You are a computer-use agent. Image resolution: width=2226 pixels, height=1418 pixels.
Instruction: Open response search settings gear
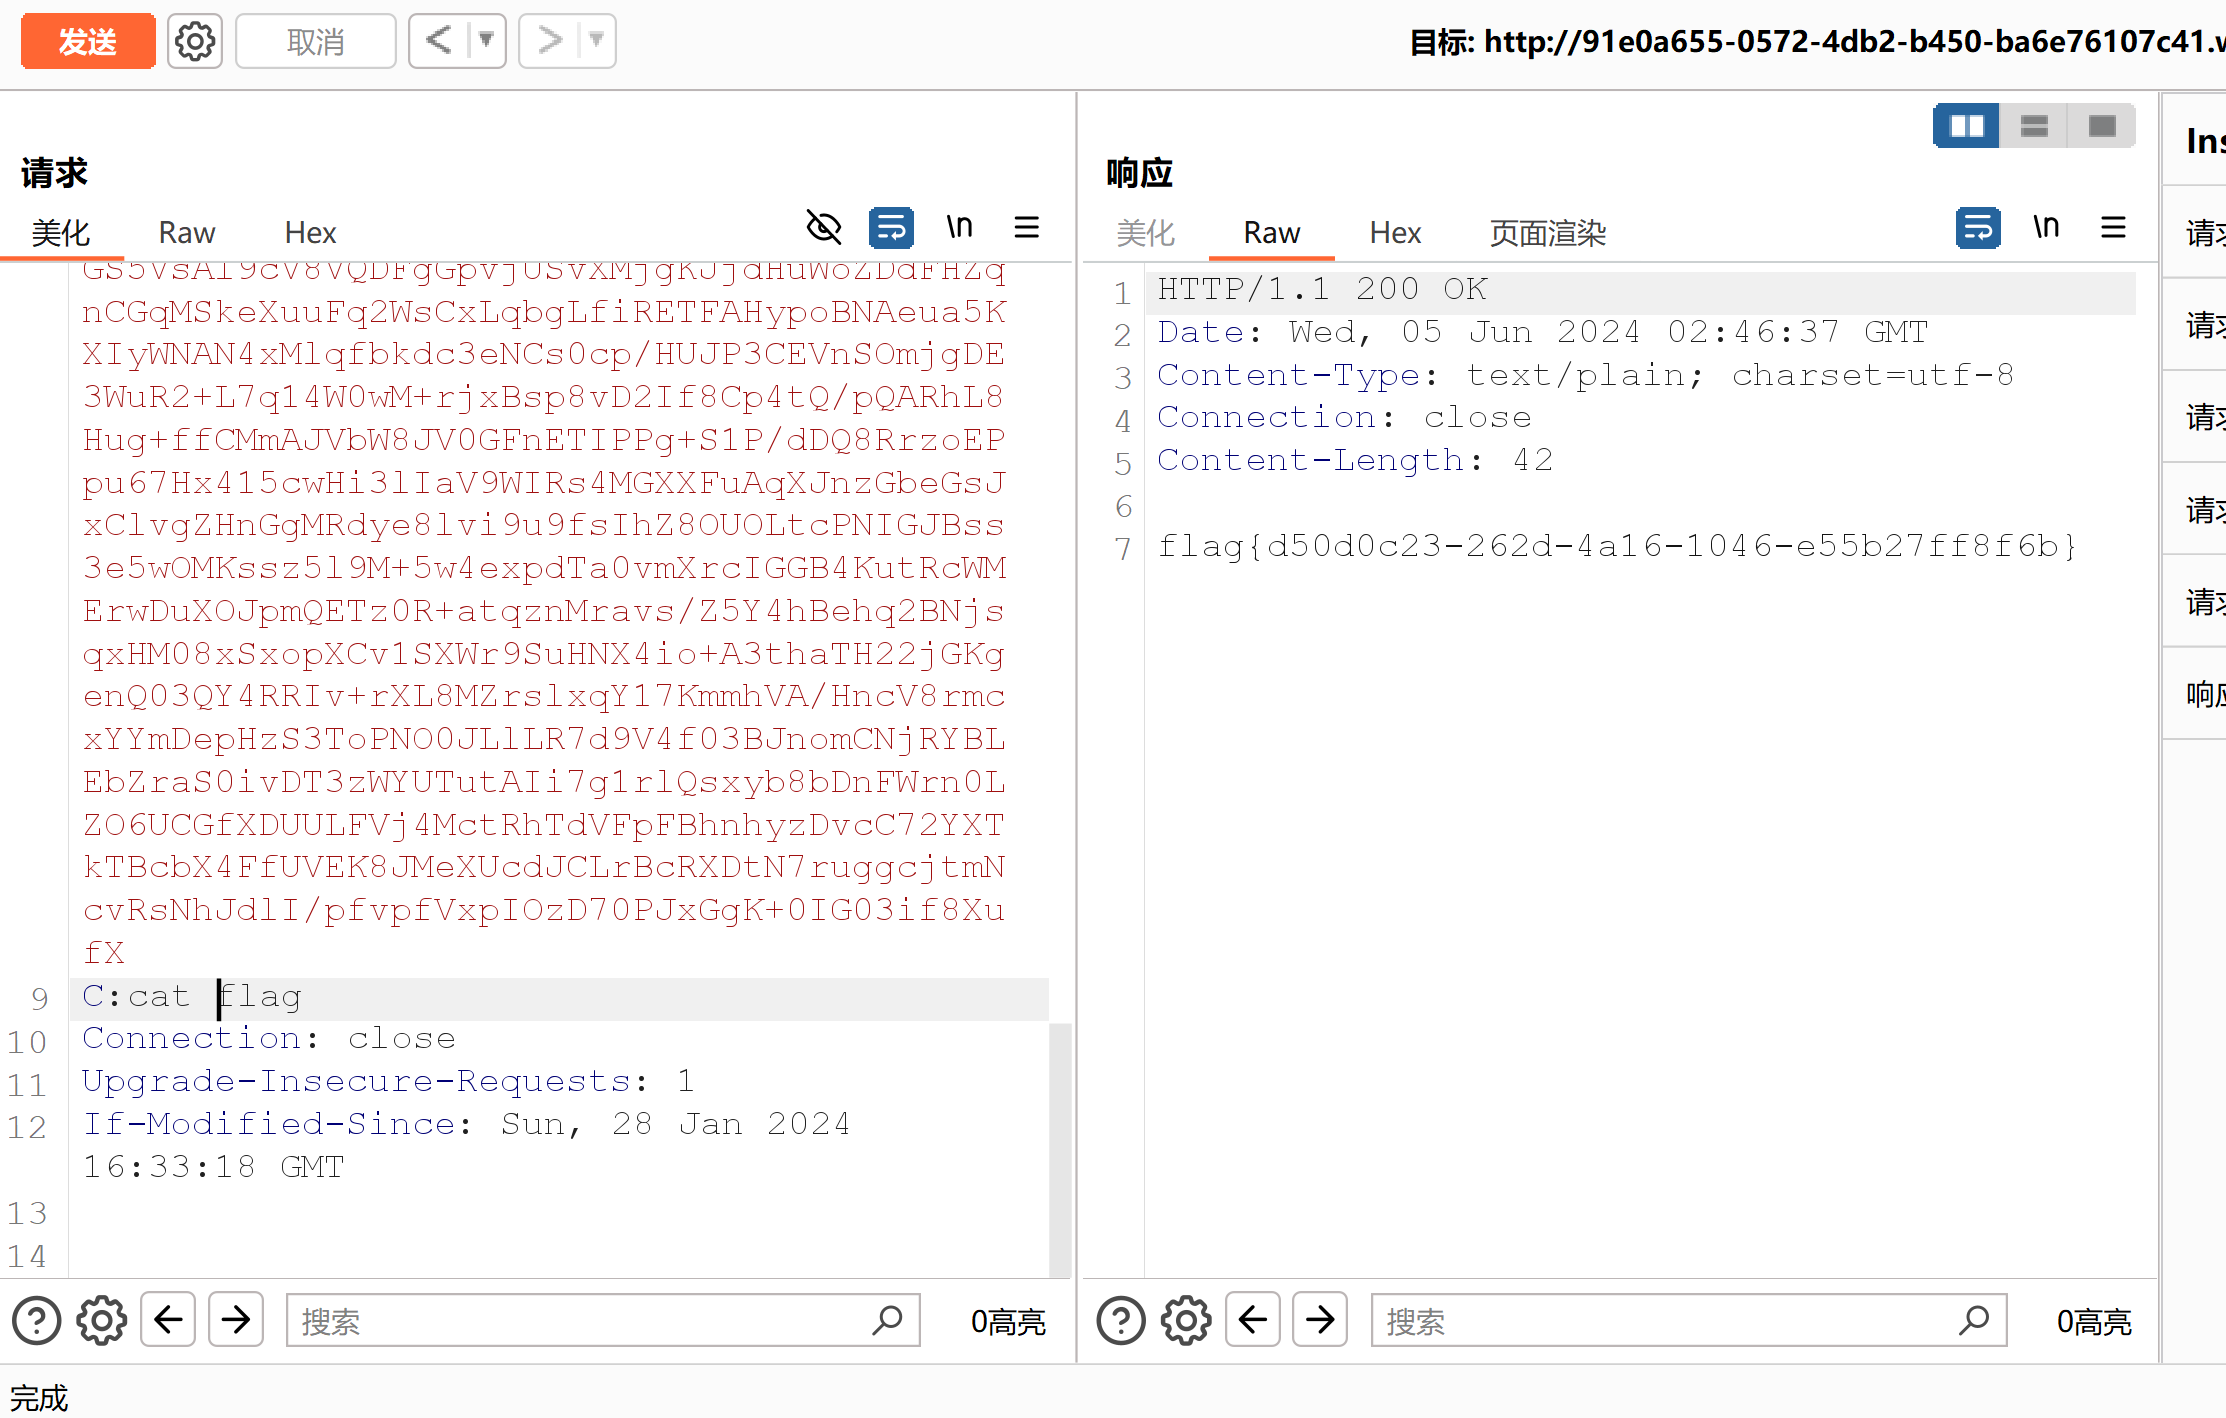point(1186,1321)
